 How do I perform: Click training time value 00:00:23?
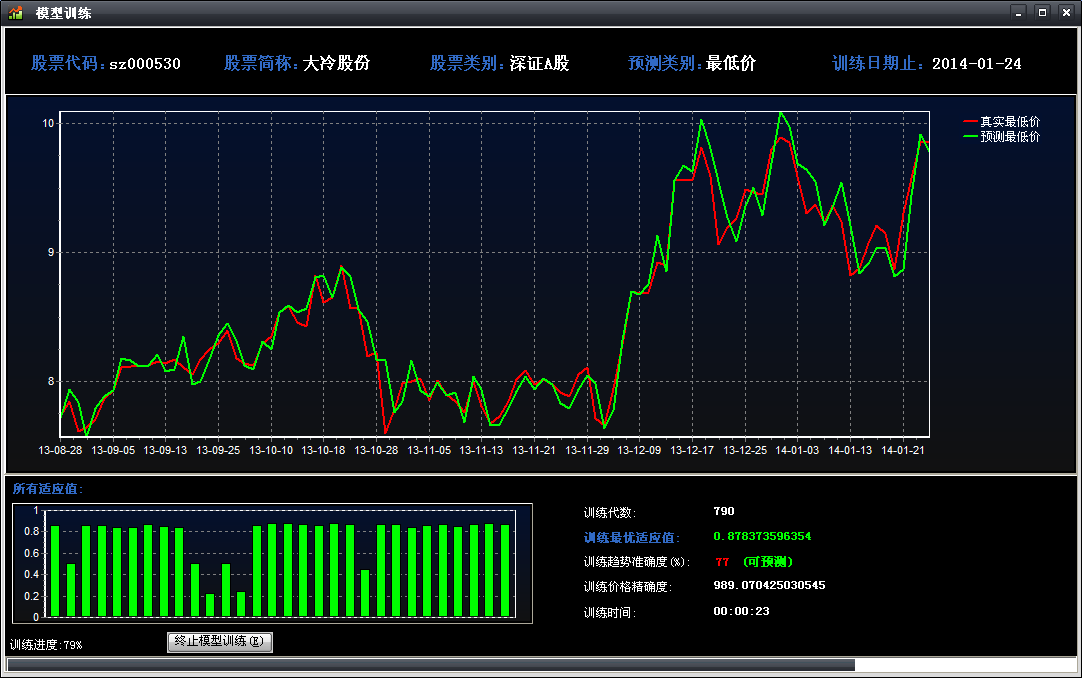[741, 611]
